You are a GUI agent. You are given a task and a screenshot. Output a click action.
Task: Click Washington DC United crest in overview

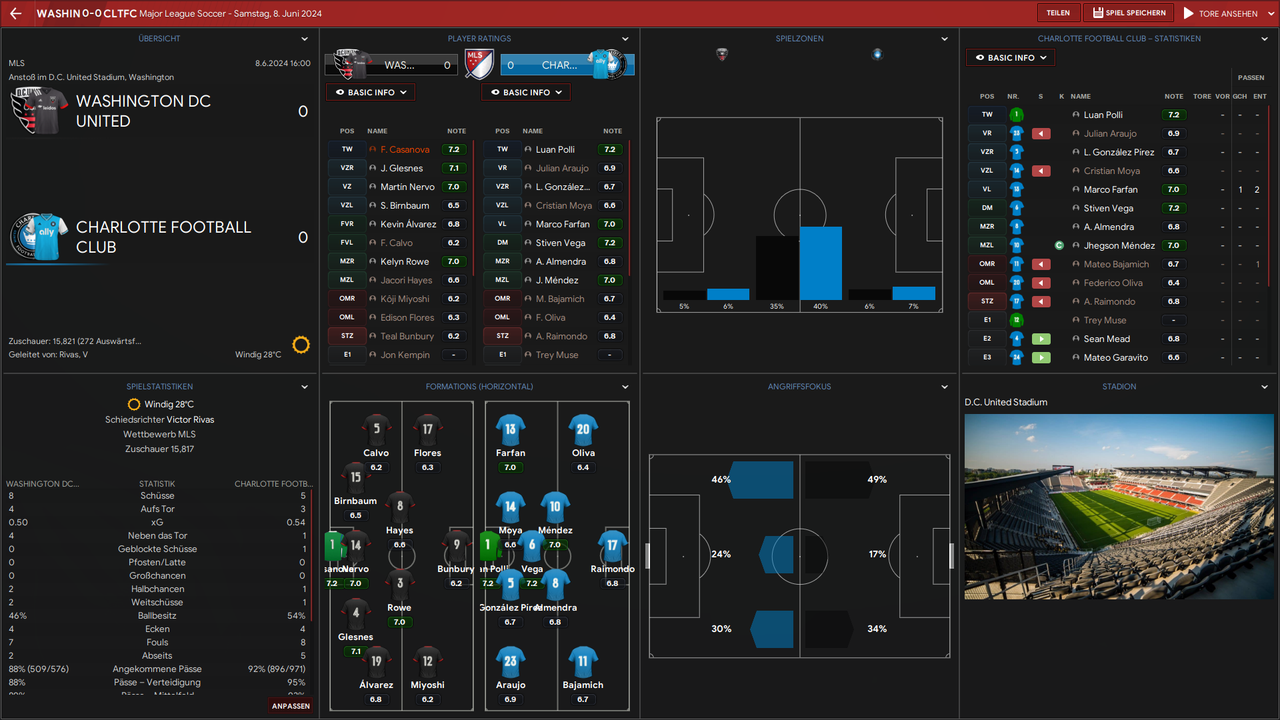tap(25, 110)
